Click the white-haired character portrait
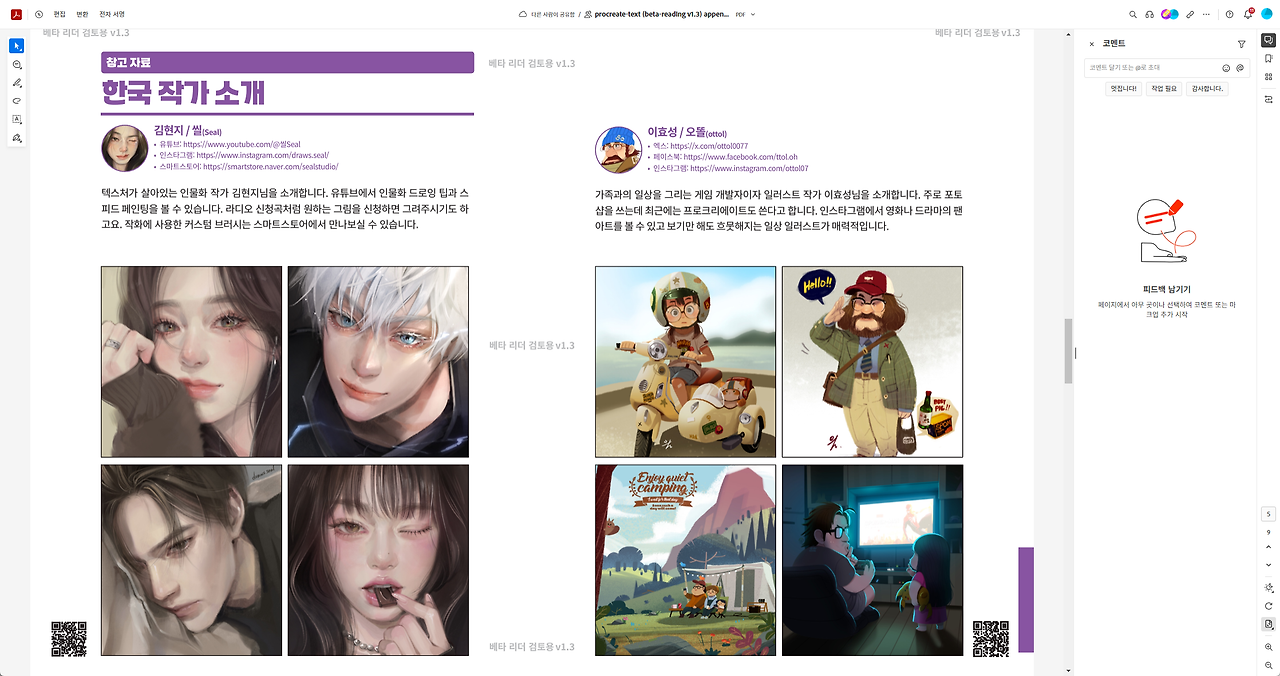 tap(378, 362)
